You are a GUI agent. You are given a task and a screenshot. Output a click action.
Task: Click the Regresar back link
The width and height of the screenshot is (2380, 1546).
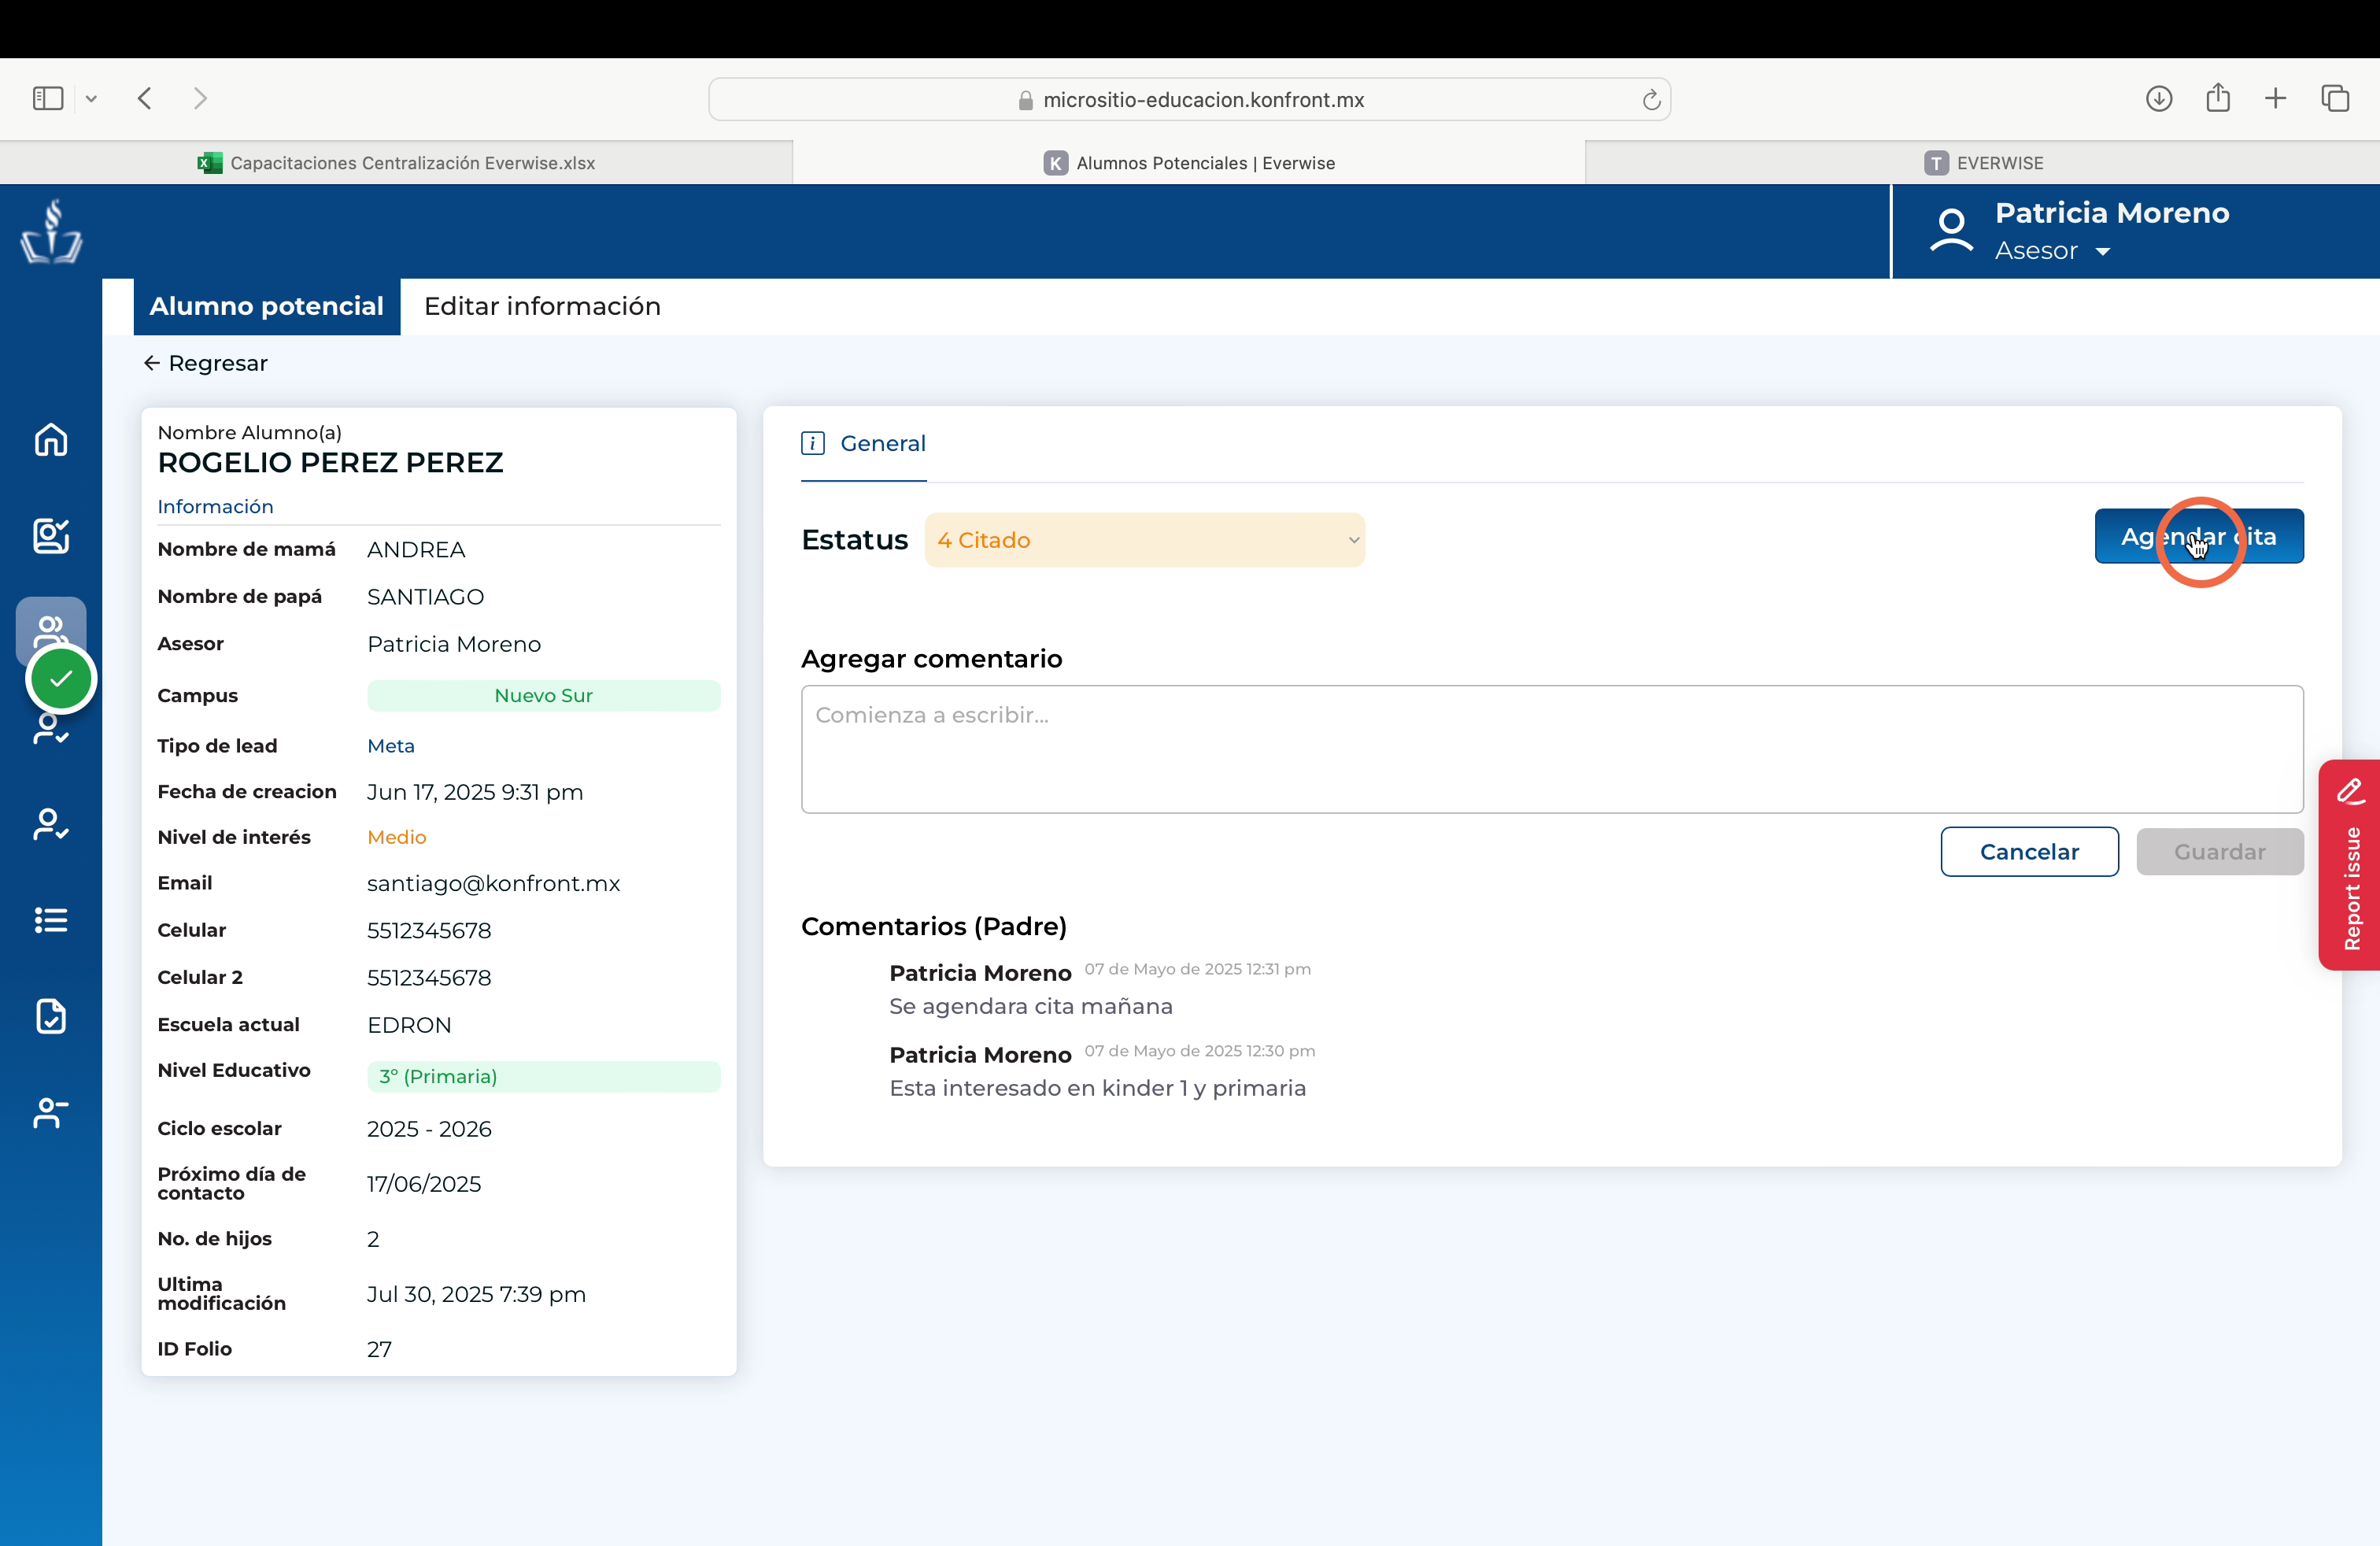205,363
